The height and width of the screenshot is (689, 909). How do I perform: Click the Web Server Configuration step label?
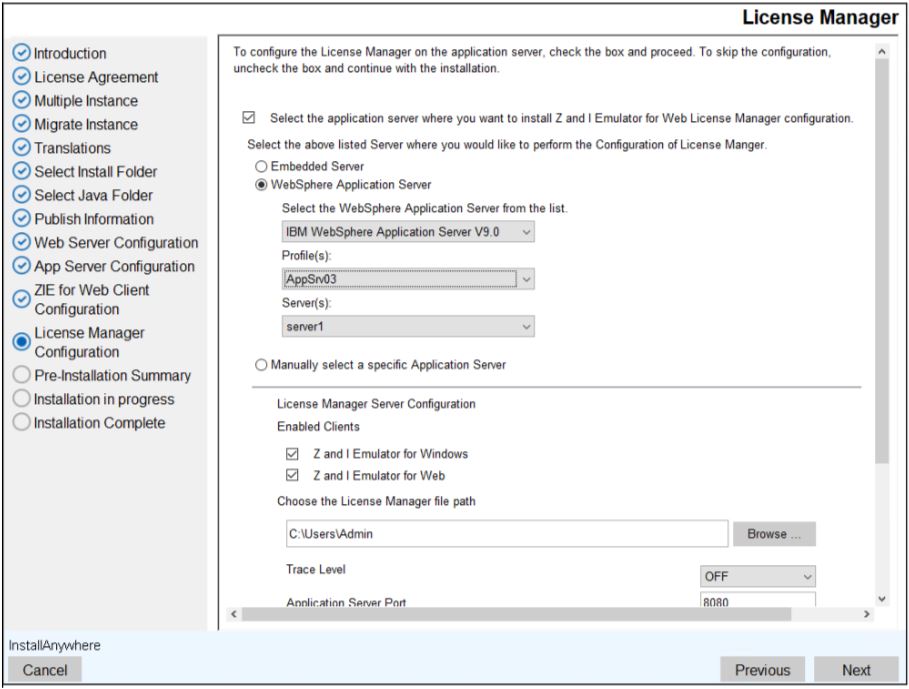[116, 243]
